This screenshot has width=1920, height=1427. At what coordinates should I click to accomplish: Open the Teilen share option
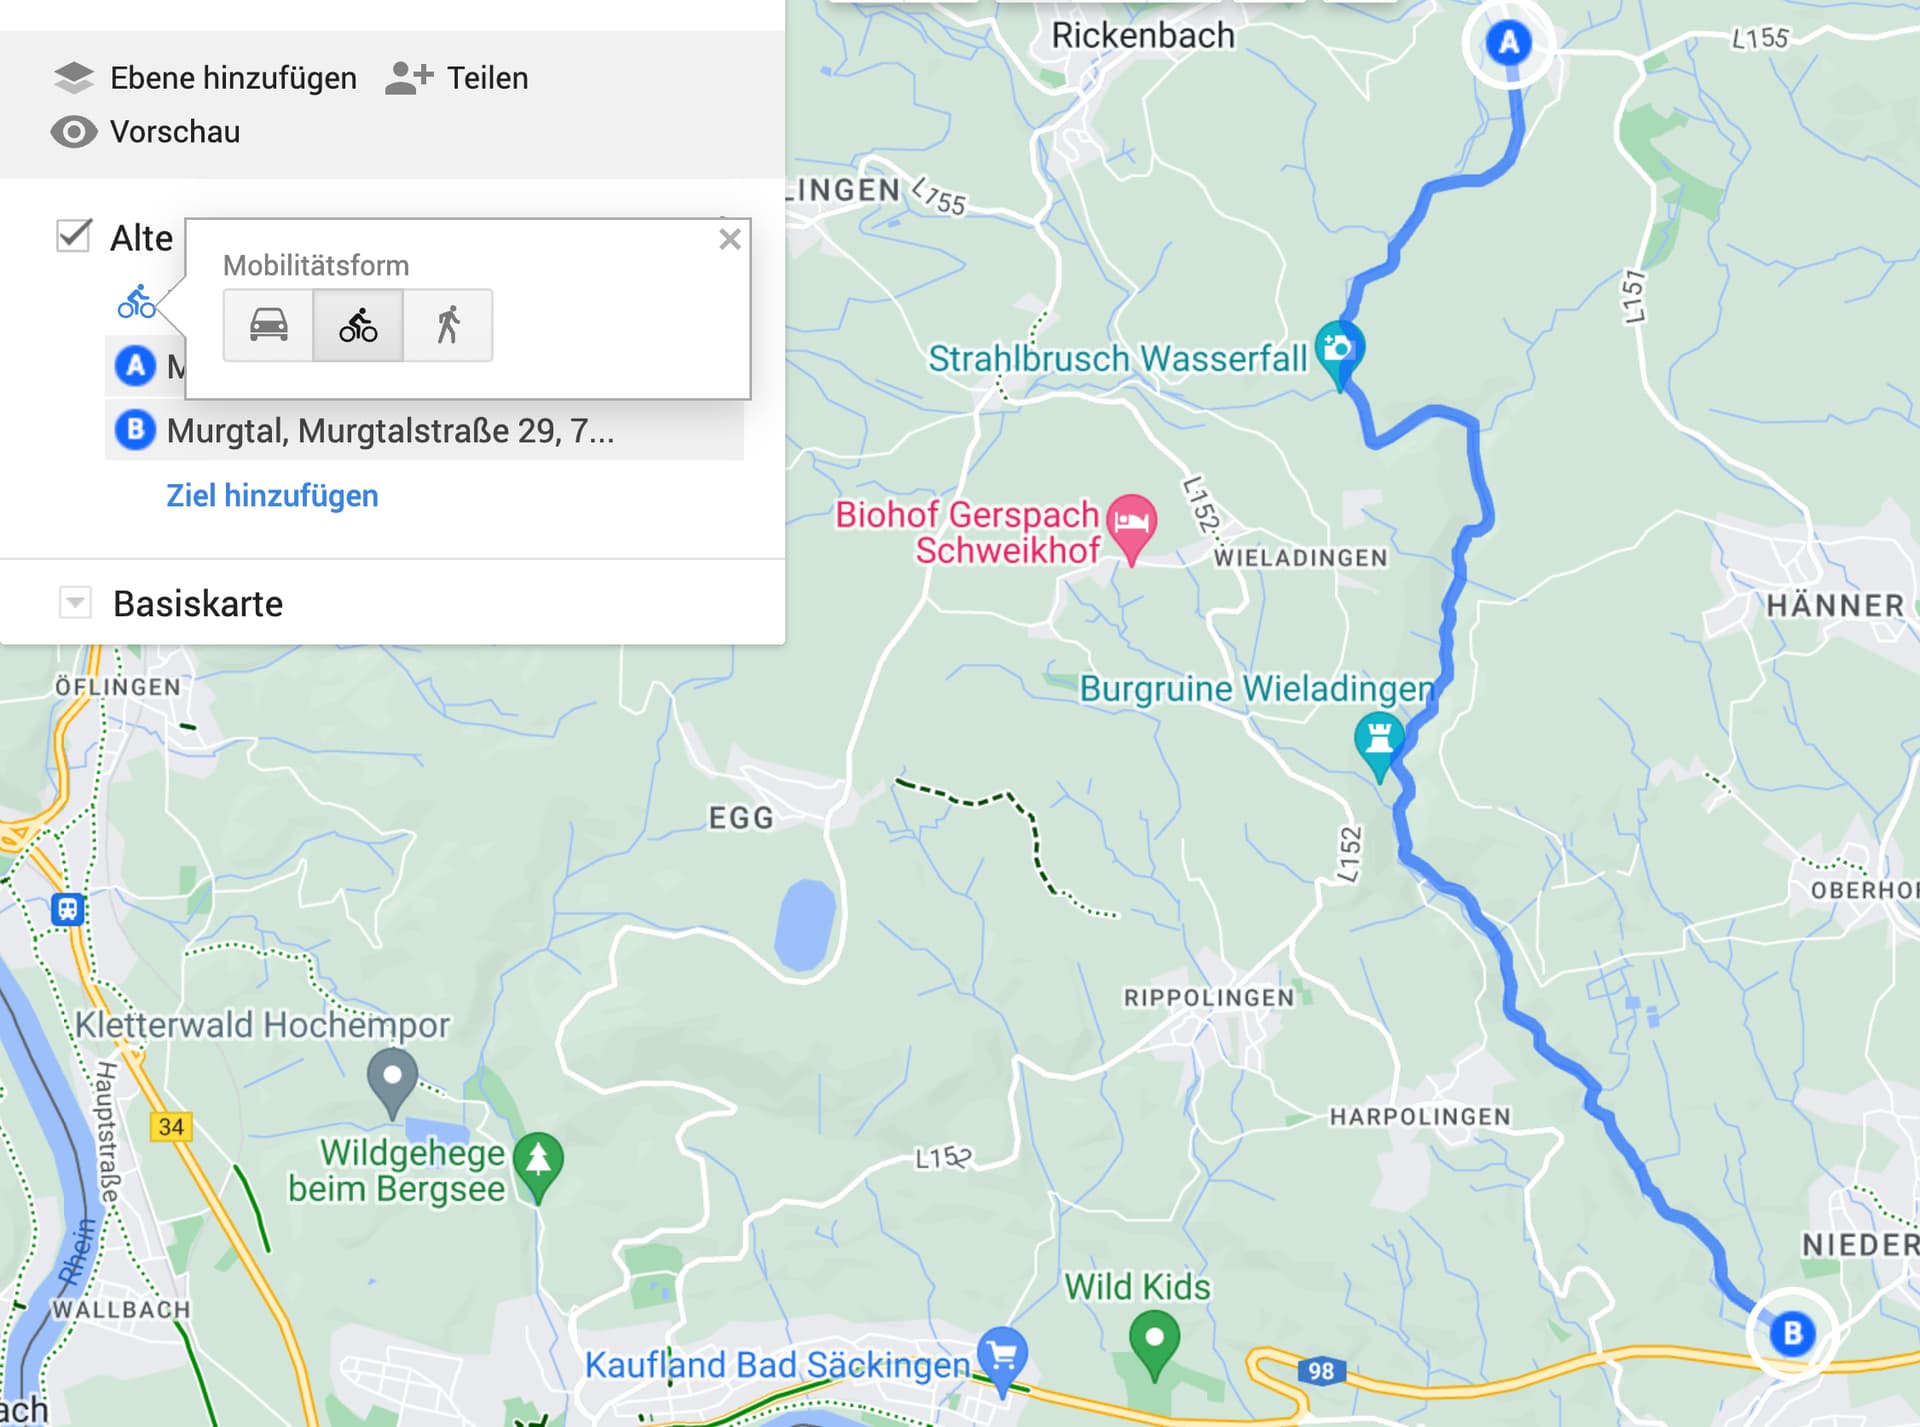457,78
